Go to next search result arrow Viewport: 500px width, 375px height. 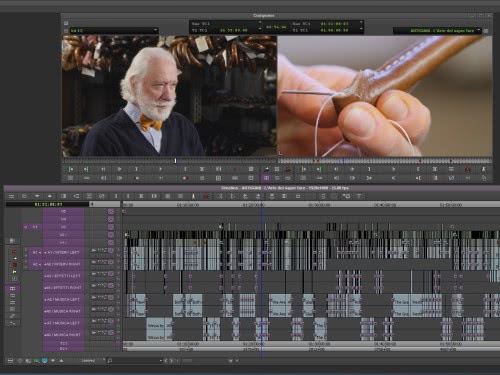171,361
